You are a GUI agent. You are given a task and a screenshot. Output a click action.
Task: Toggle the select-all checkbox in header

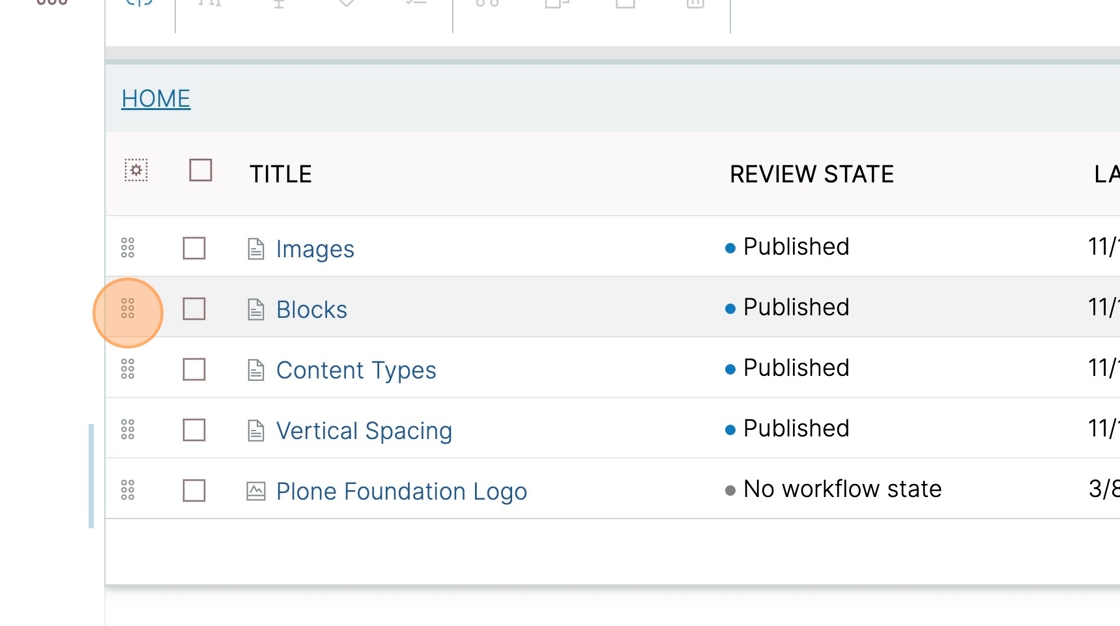point(201,170)
